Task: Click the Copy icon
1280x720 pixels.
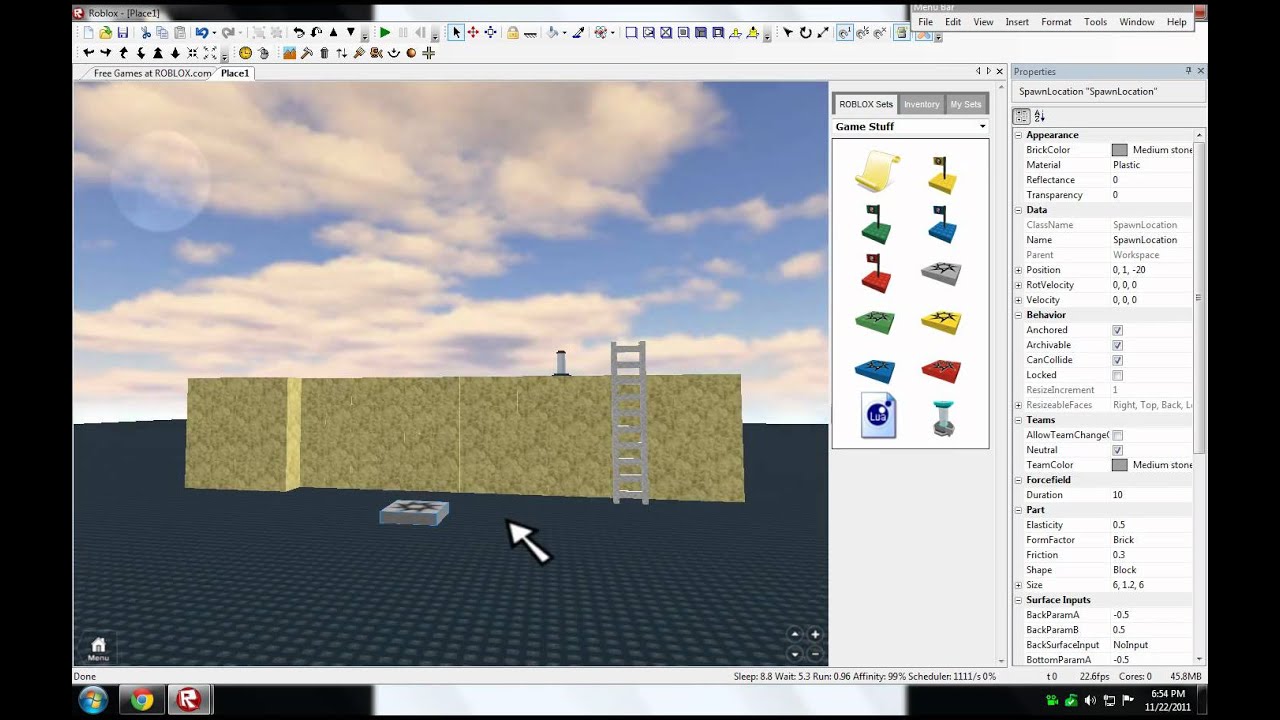Action: pos(162,33)
